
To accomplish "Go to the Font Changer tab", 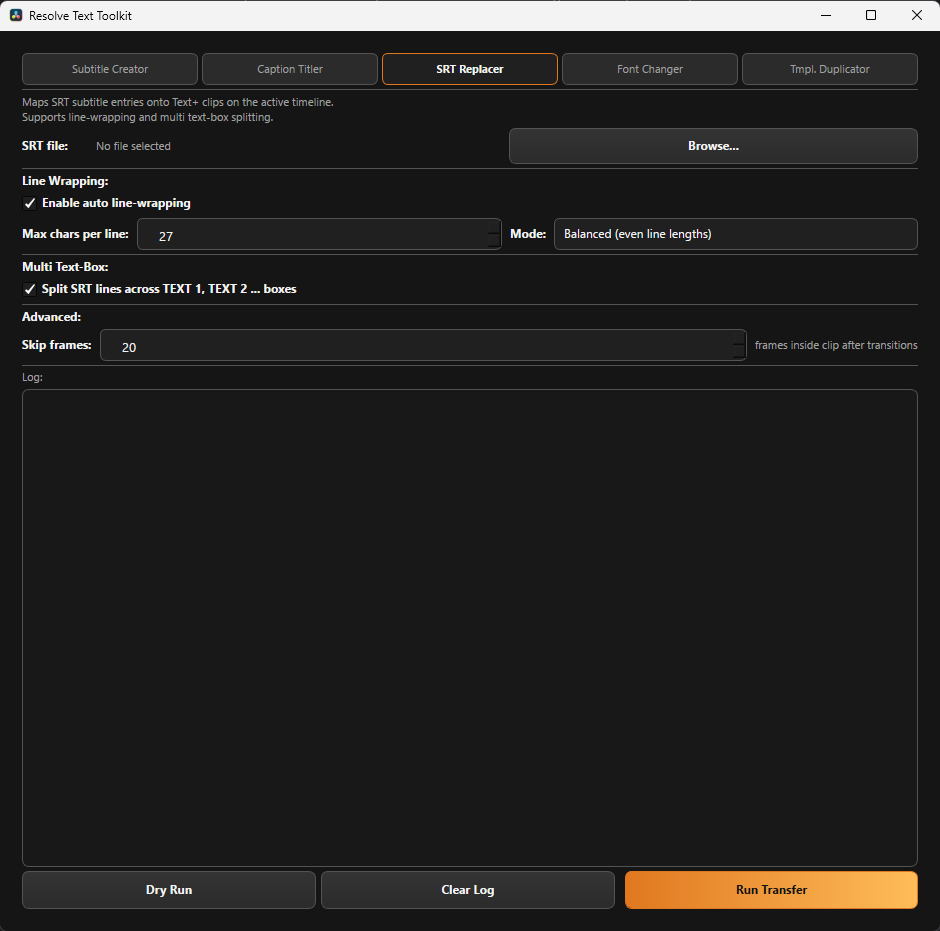I will click(x=650, y=69).
